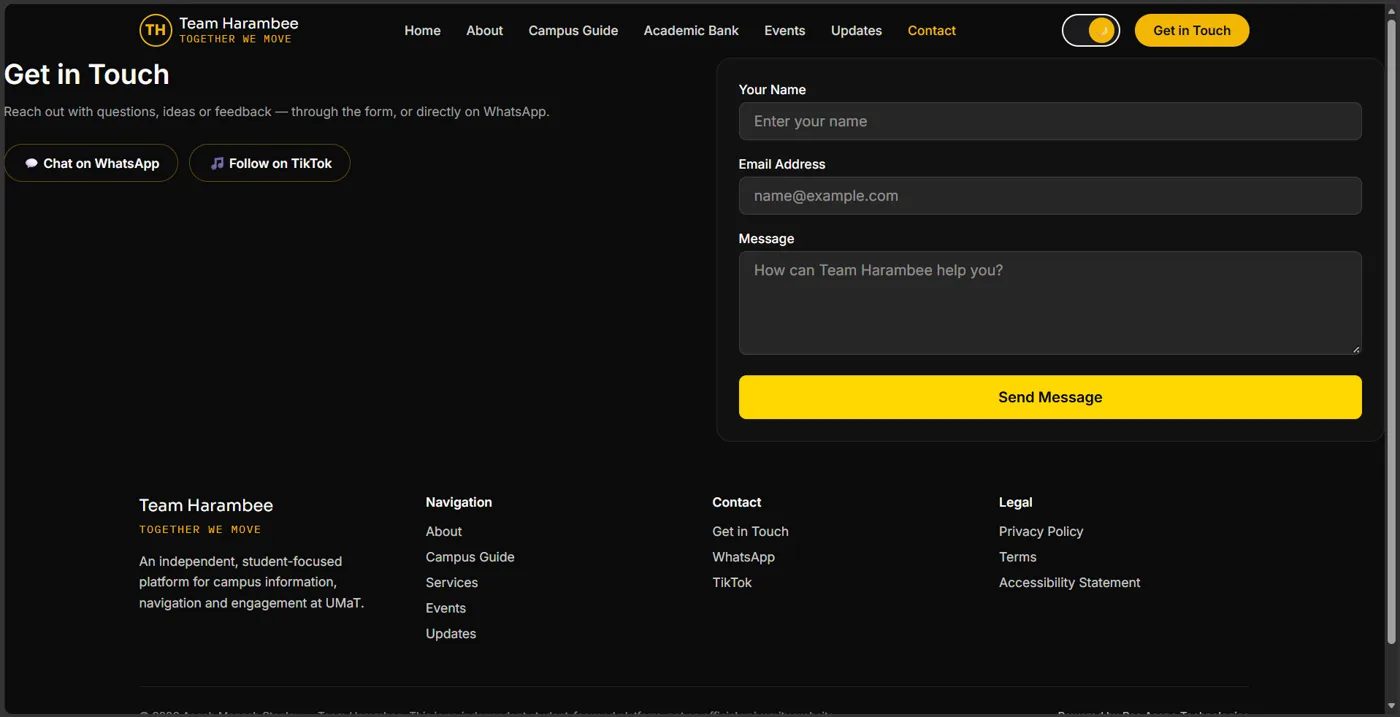Open the Campus Guide footer link

coord(470,557)
